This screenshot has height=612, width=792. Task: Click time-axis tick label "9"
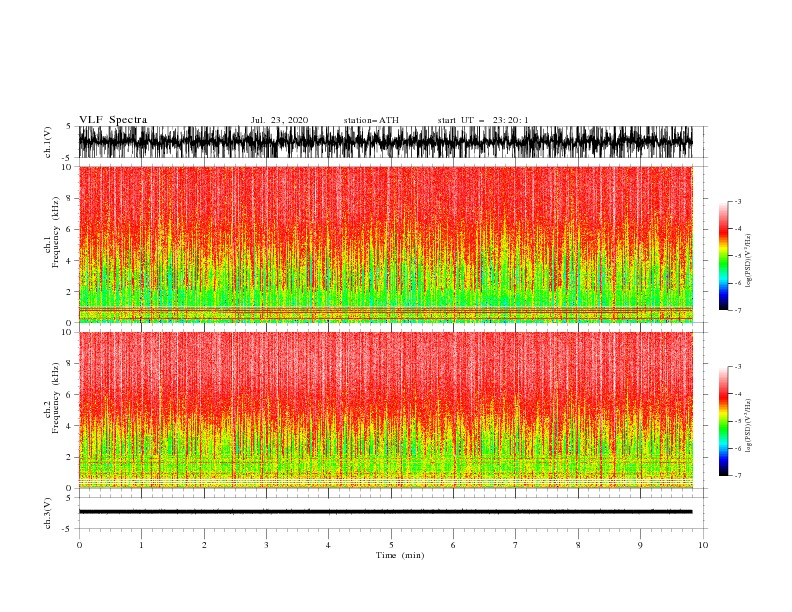[640, 545]
